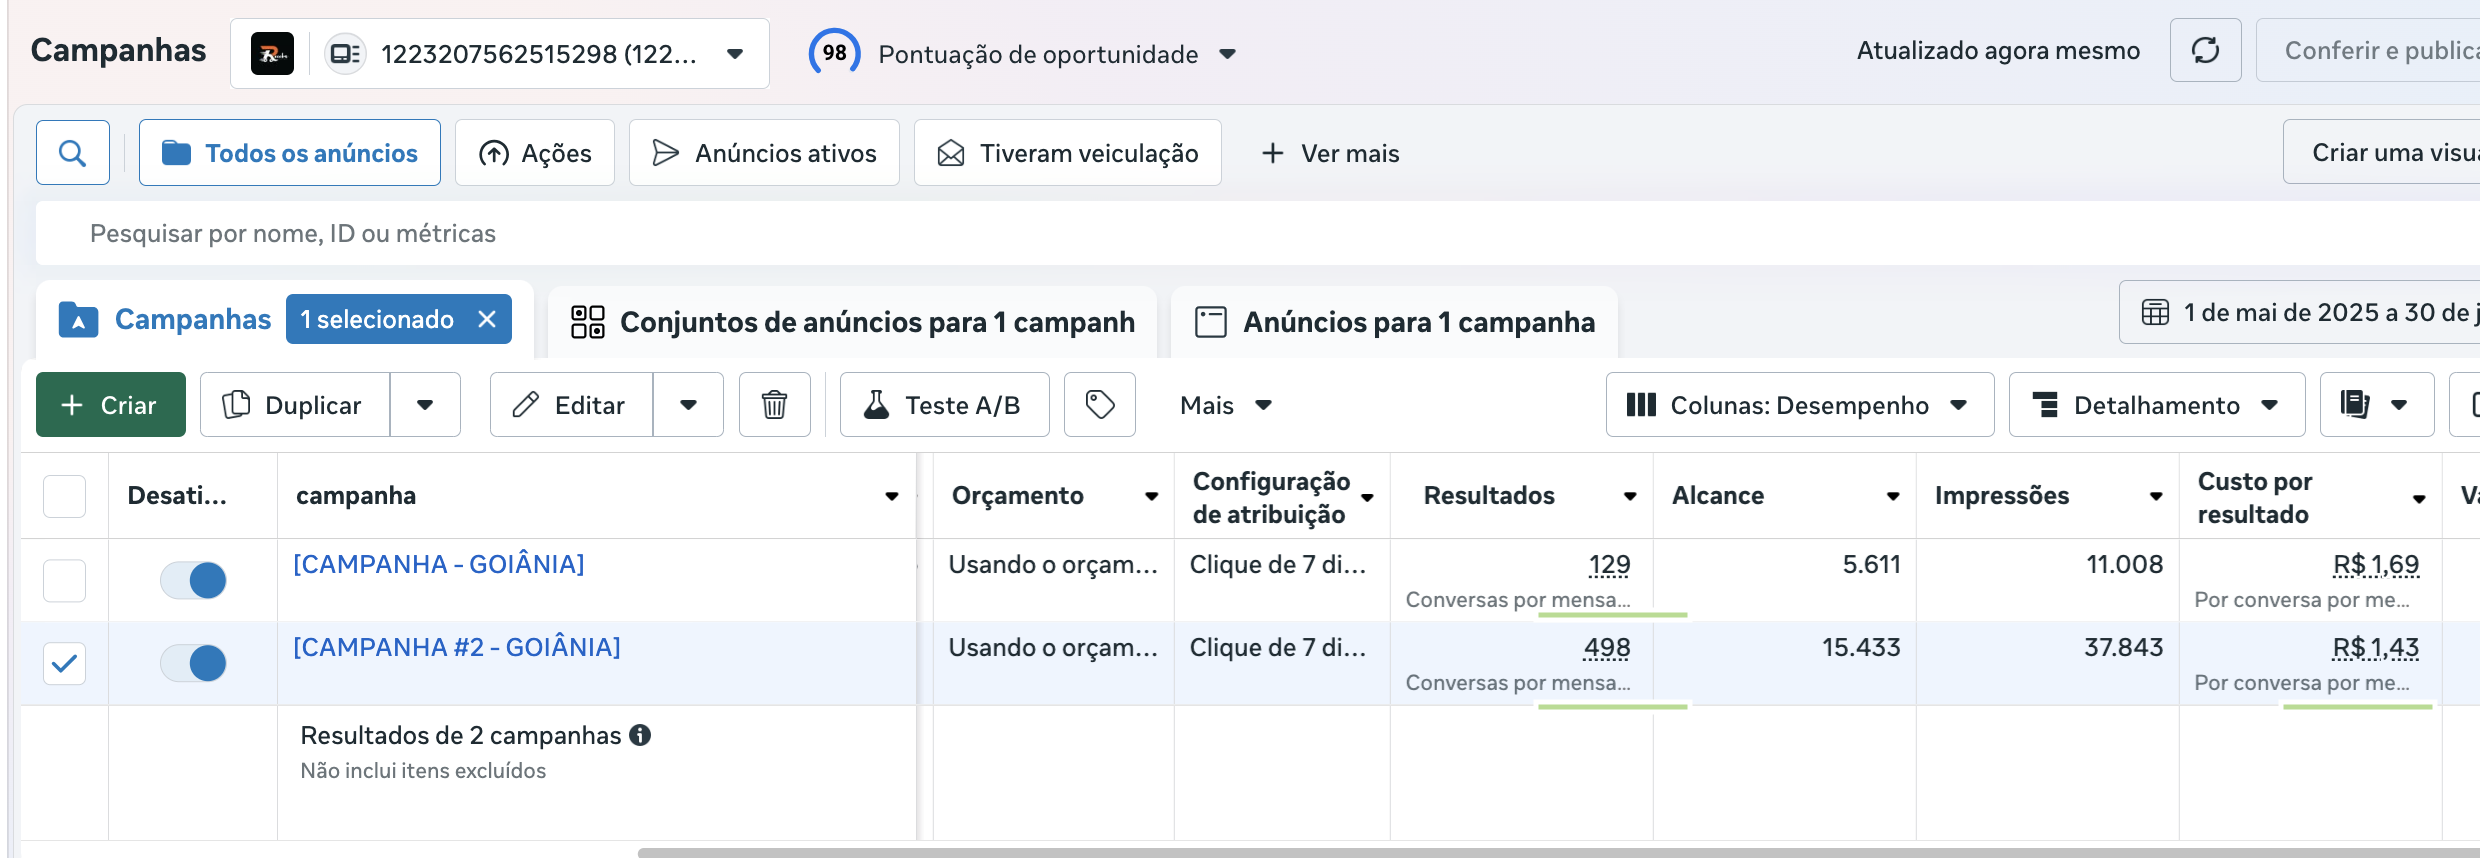Toggle off the CAMPANHA - GOIÂNIA switch
The height and width of the screenshot is (858, 2480).
click(x=193, y=580)
